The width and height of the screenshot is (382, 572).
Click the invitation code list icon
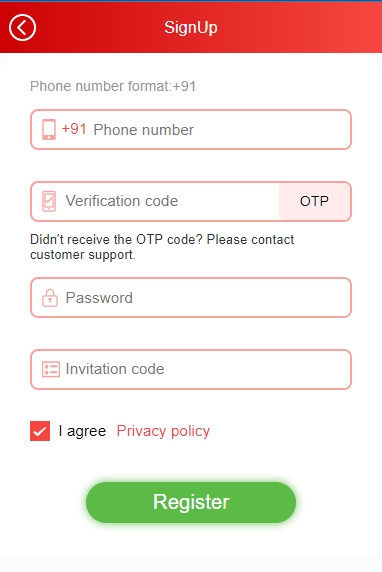click(x=51, y=369)
